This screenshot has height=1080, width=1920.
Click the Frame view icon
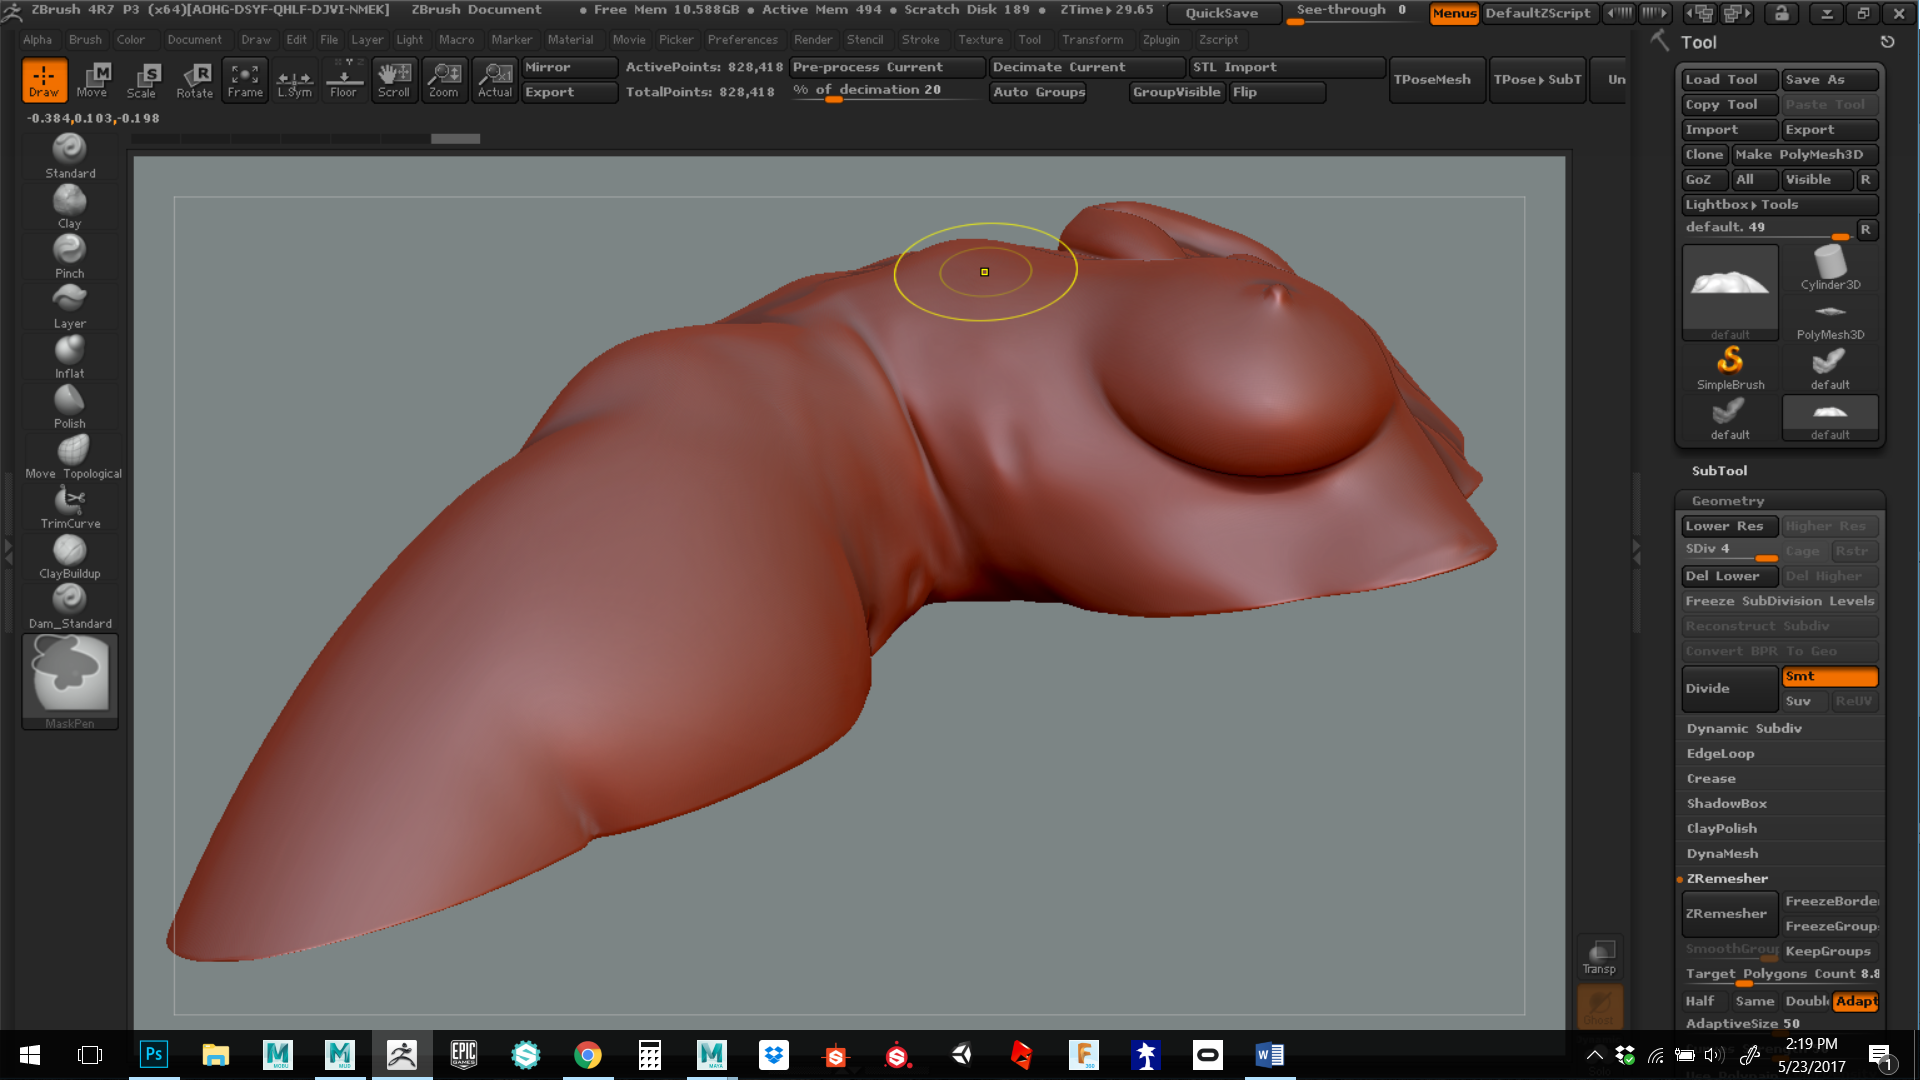click(x=245, y=80)
